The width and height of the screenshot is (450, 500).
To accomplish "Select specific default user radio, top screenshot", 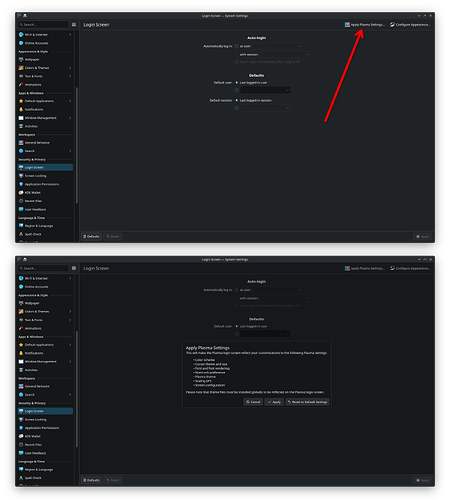I will tap(237, 90).
